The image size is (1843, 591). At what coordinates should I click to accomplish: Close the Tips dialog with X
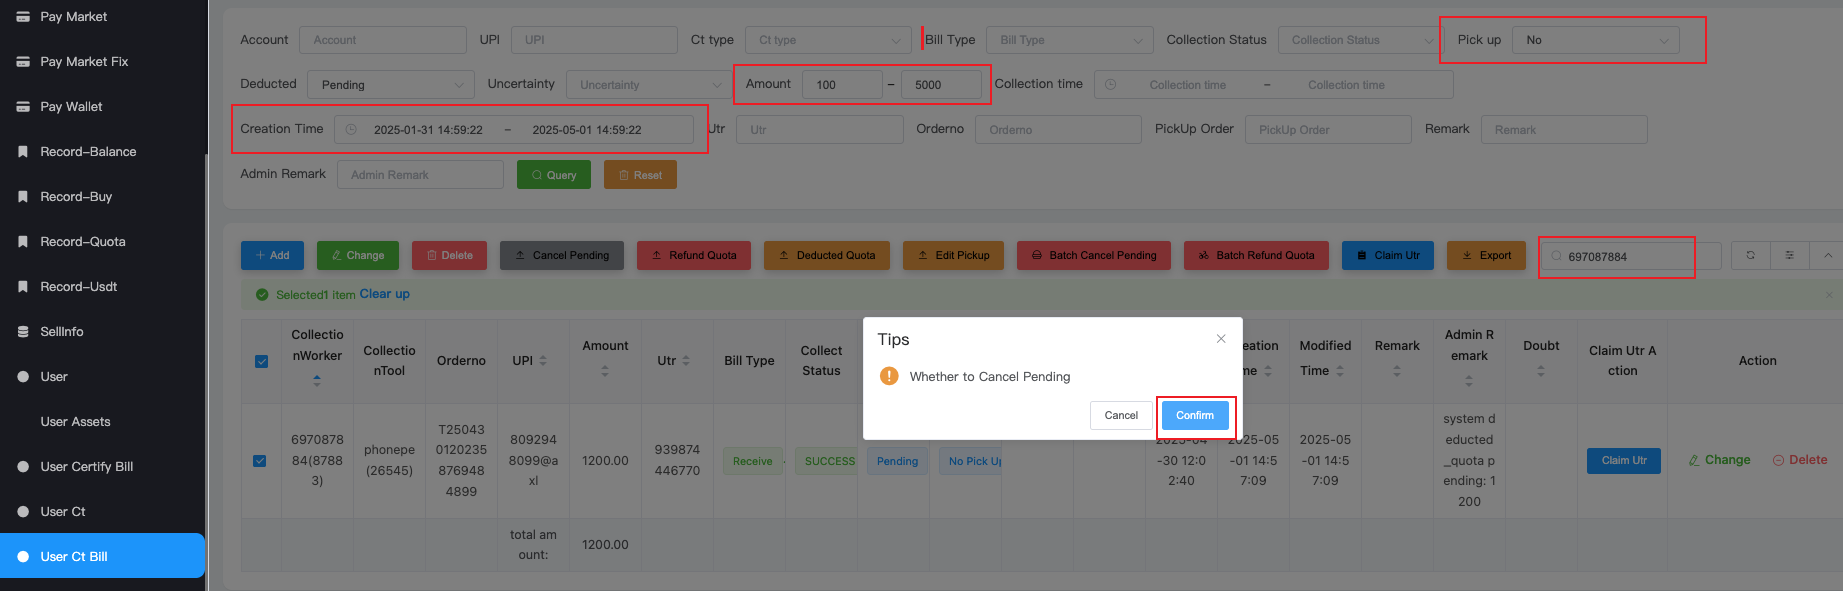point(1221,339)
